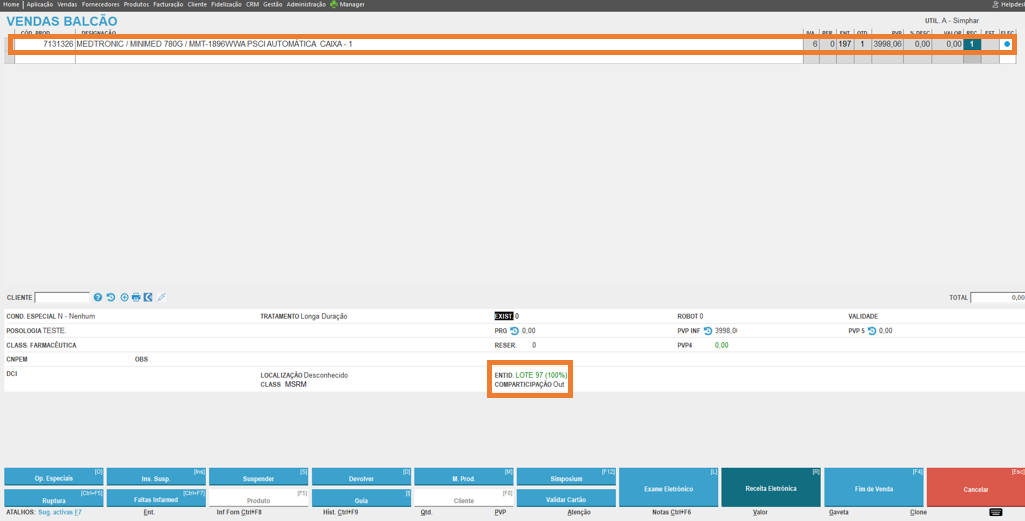
Task: Open the Fidelização menu
Action: click(227, 5)
